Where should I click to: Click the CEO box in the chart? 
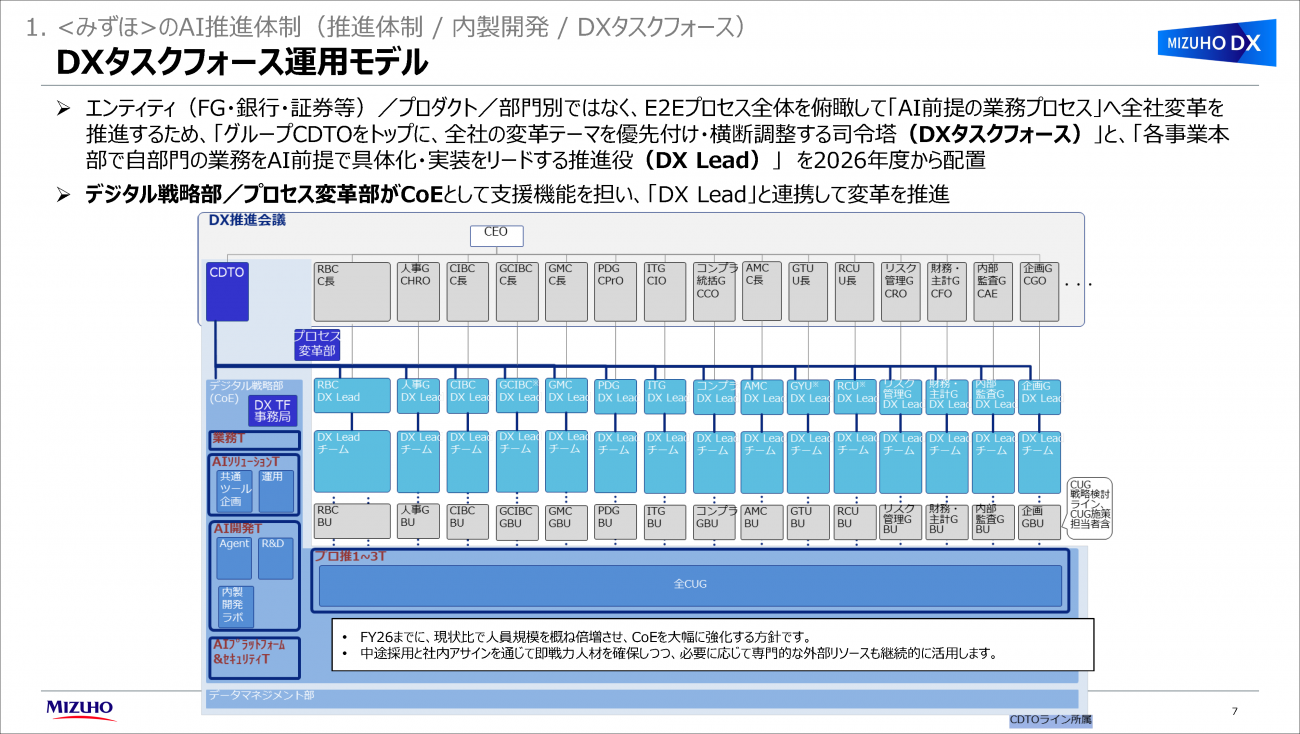click(x=496, y=235)
